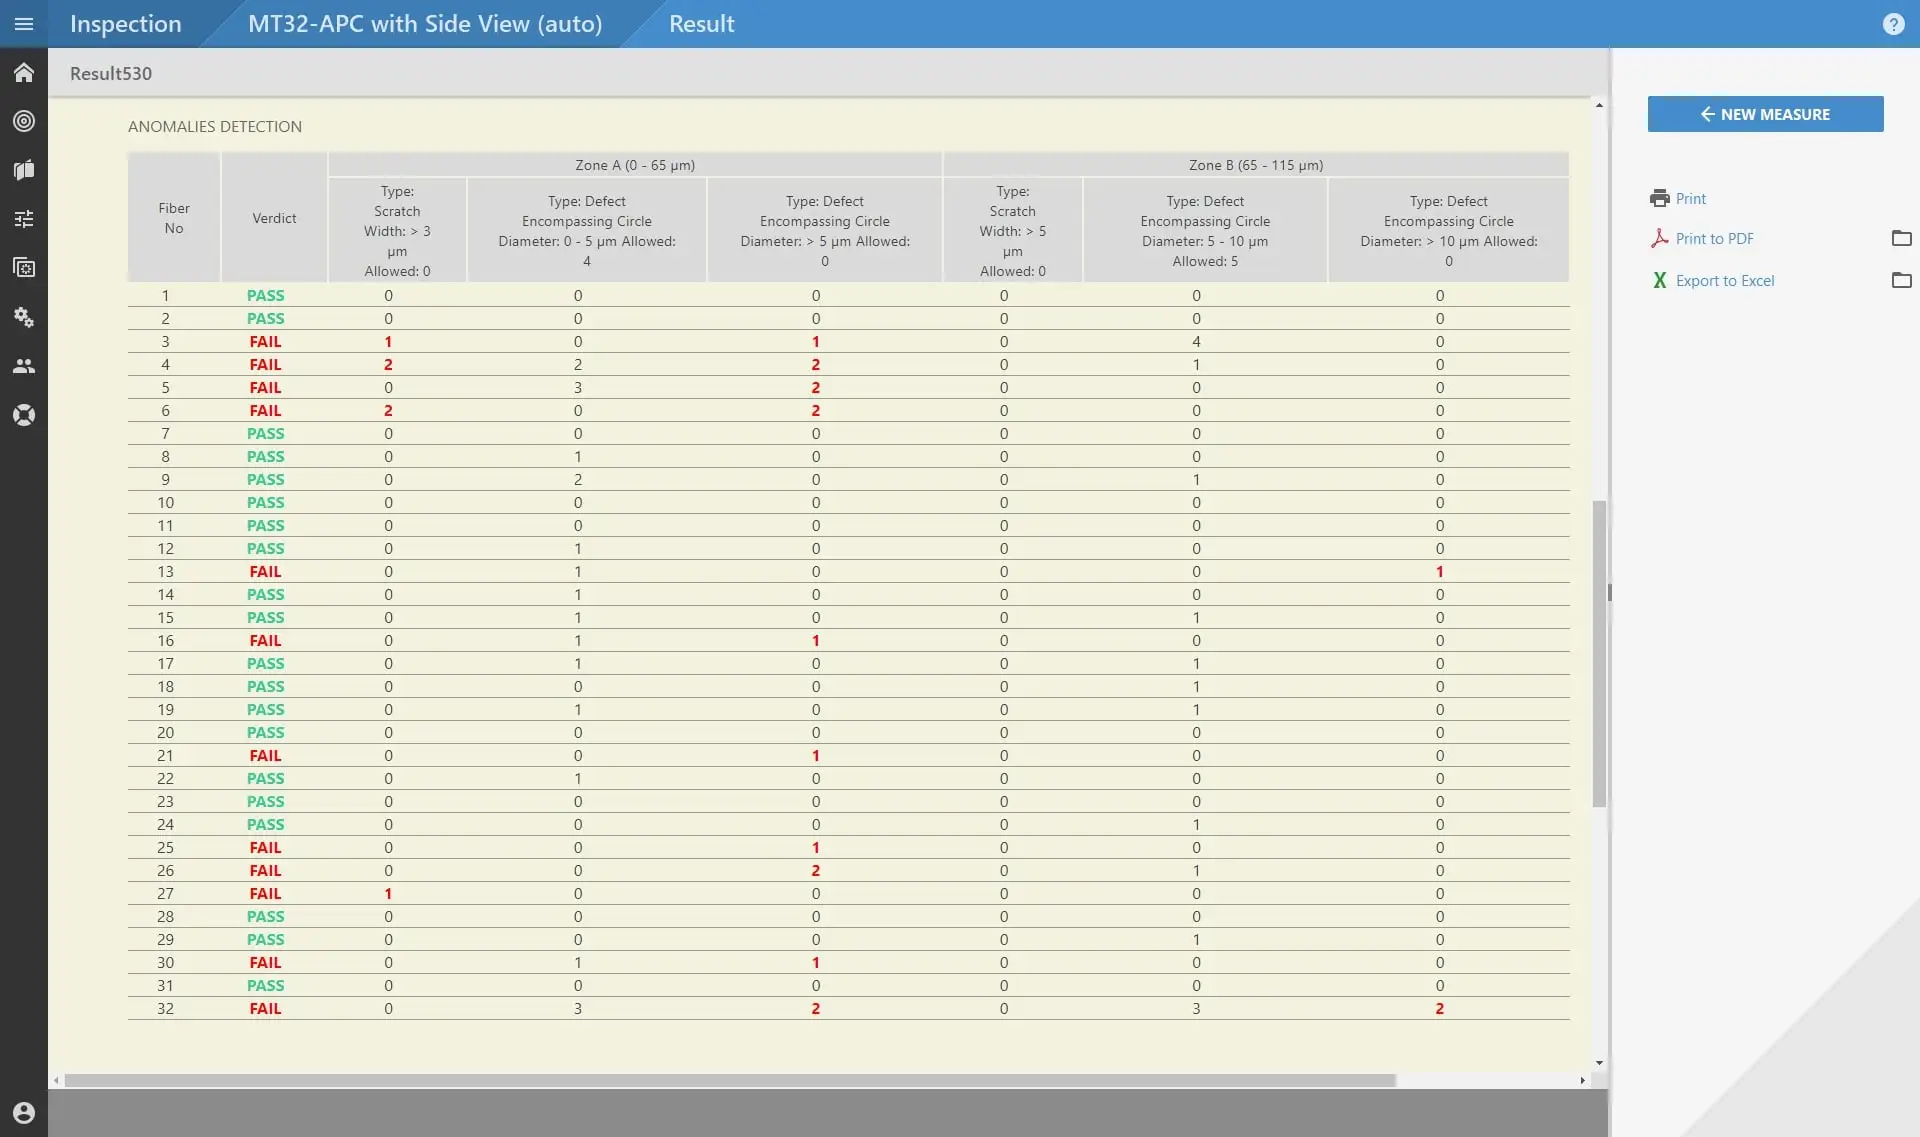Click the vertical scrollbar down arrow
The width and height of the screenshot is (1920, 1137).
[1599, 1063]
